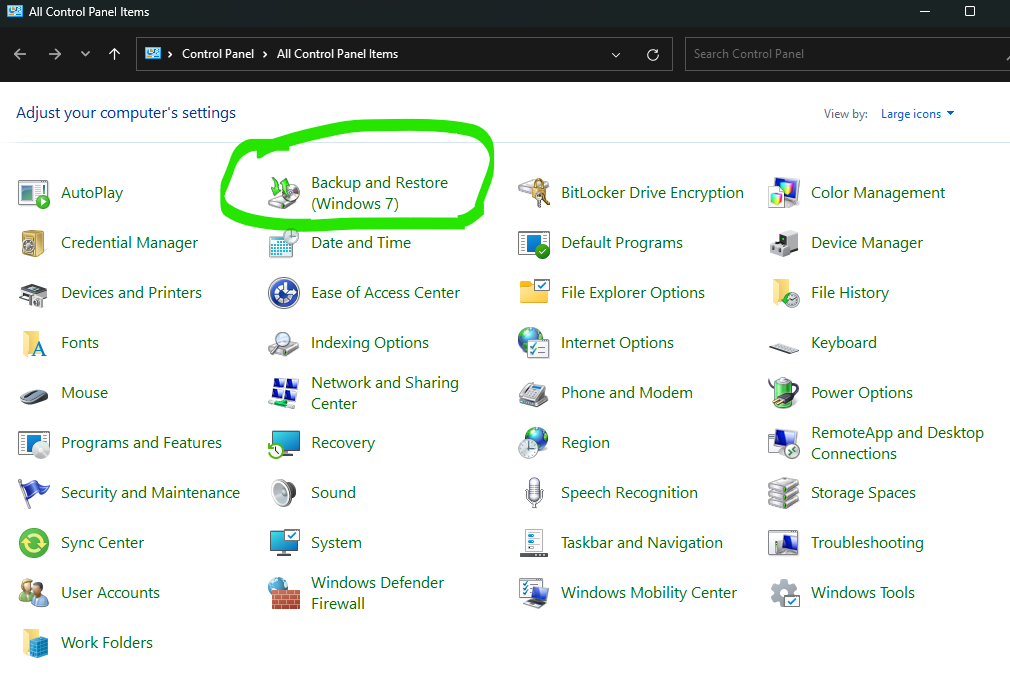Click the Sync Center icon
Viewport: 1010px width, 674px height.
33,543
